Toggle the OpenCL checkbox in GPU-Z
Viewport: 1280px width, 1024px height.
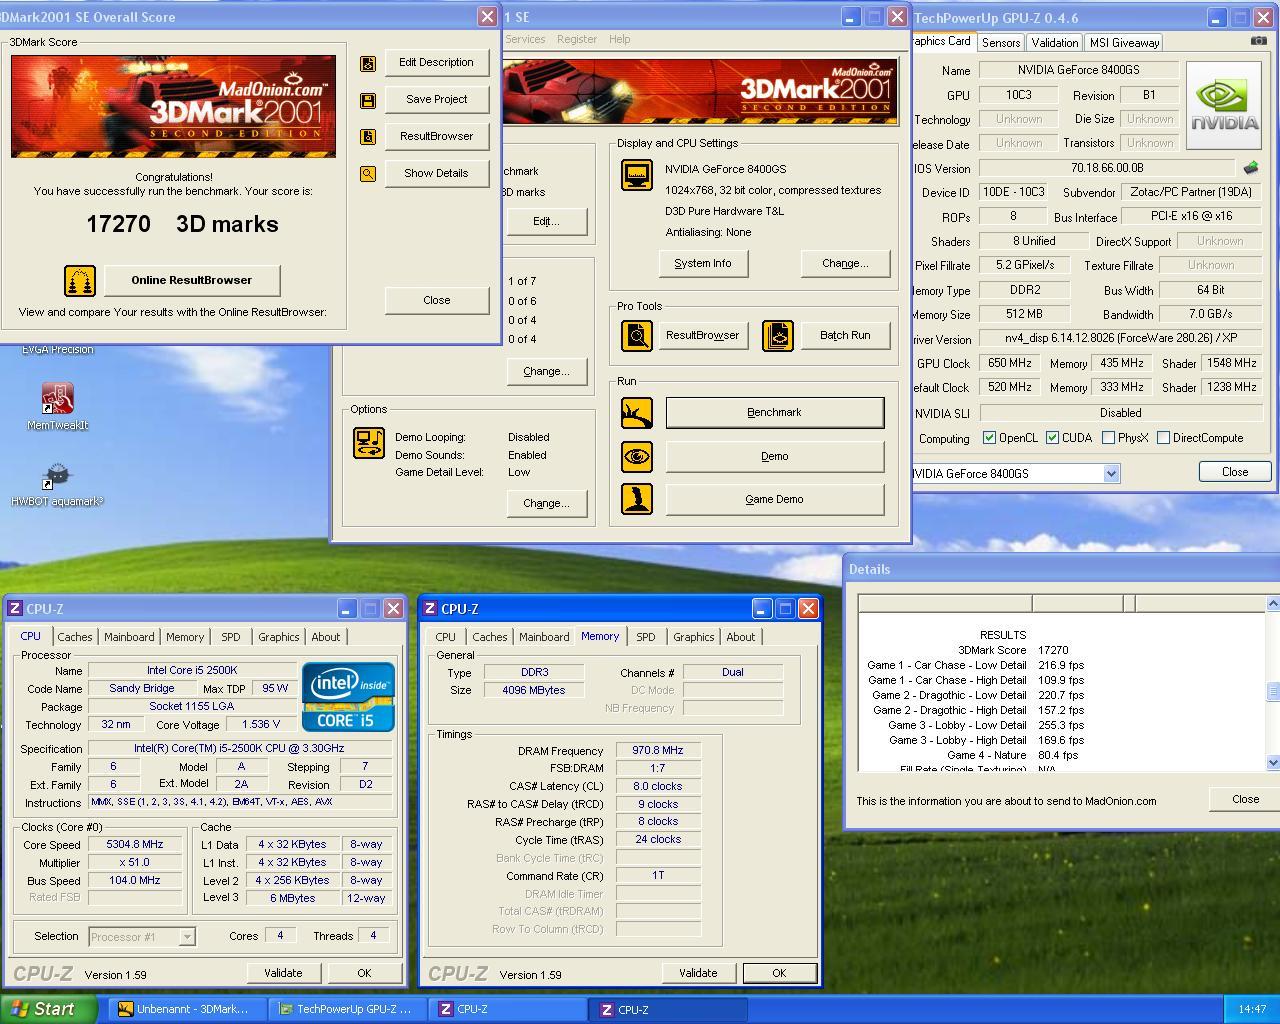pos(989,438)
